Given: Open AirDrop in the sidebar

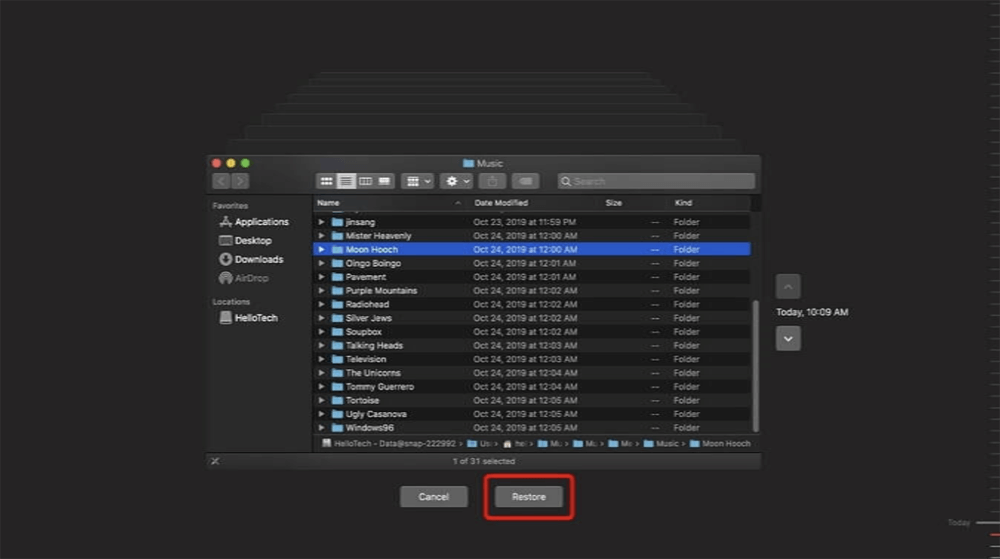Looking at the screenshot, I should click(244, 278).
